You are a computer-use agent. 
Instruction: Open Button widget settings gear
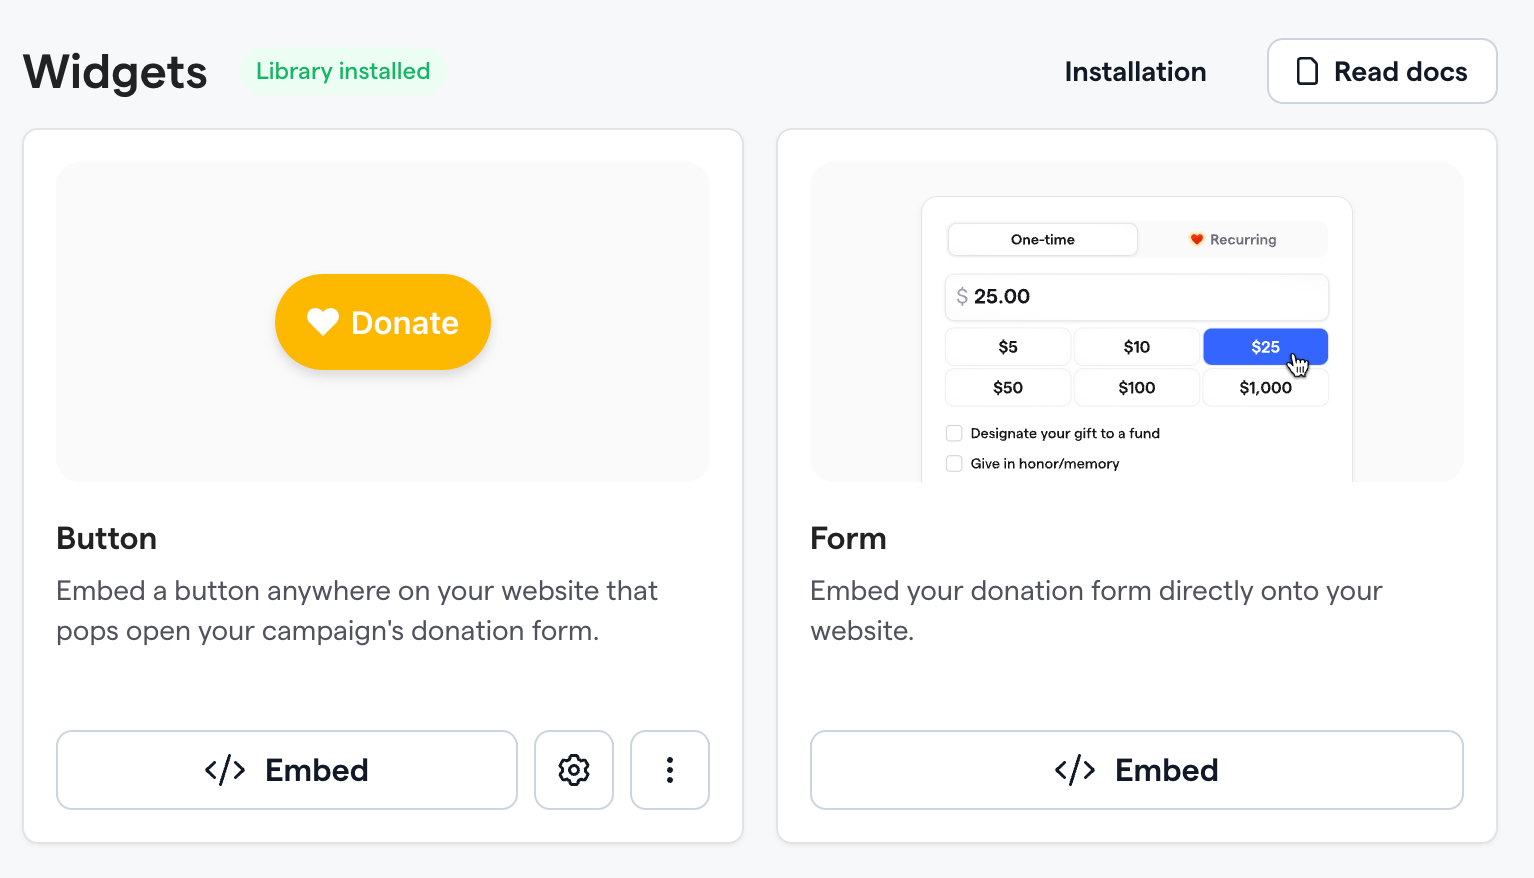[574, 770]
